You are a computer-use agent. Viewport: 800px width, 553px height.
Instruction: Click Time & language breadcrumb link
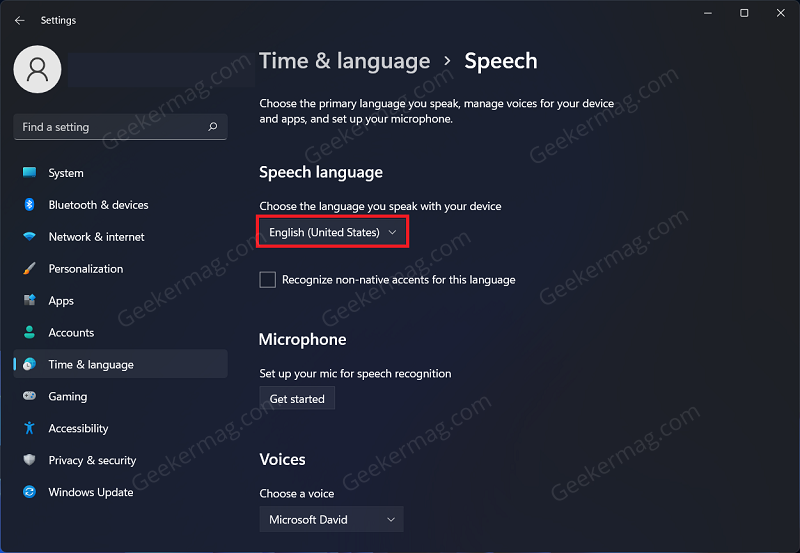coord(344,61)
